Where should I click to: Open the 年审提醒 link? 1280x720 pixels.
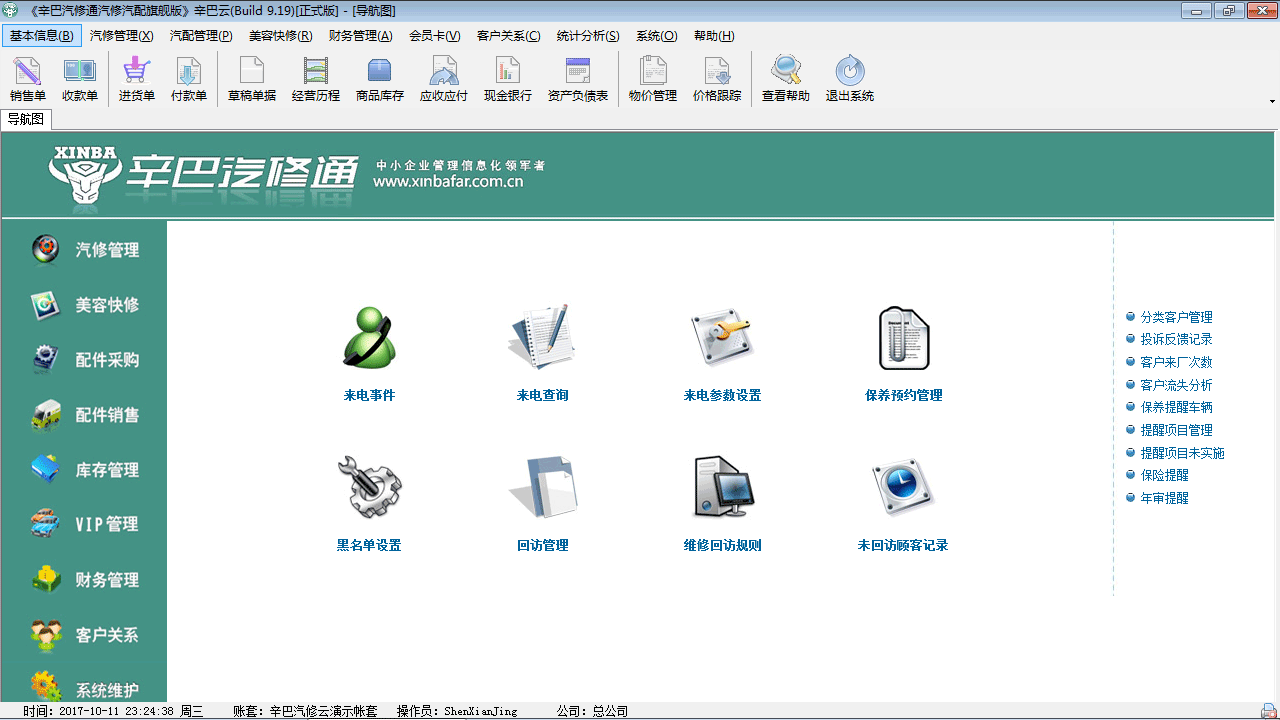(x=1164, y=498)
